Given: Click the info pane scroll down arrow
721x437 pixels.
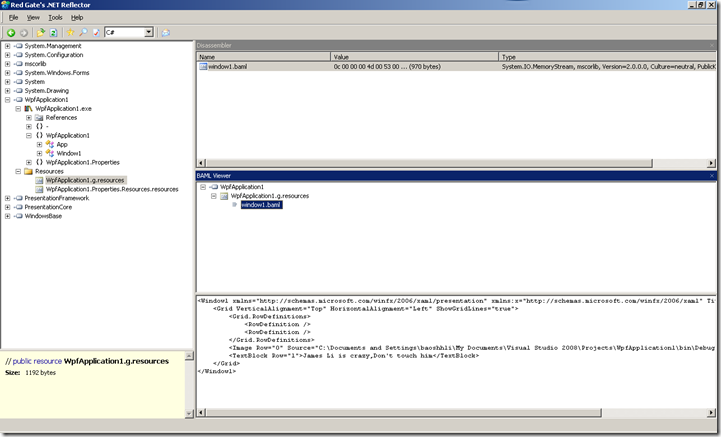Looking at the screenshot, I should tap(189, 413).
